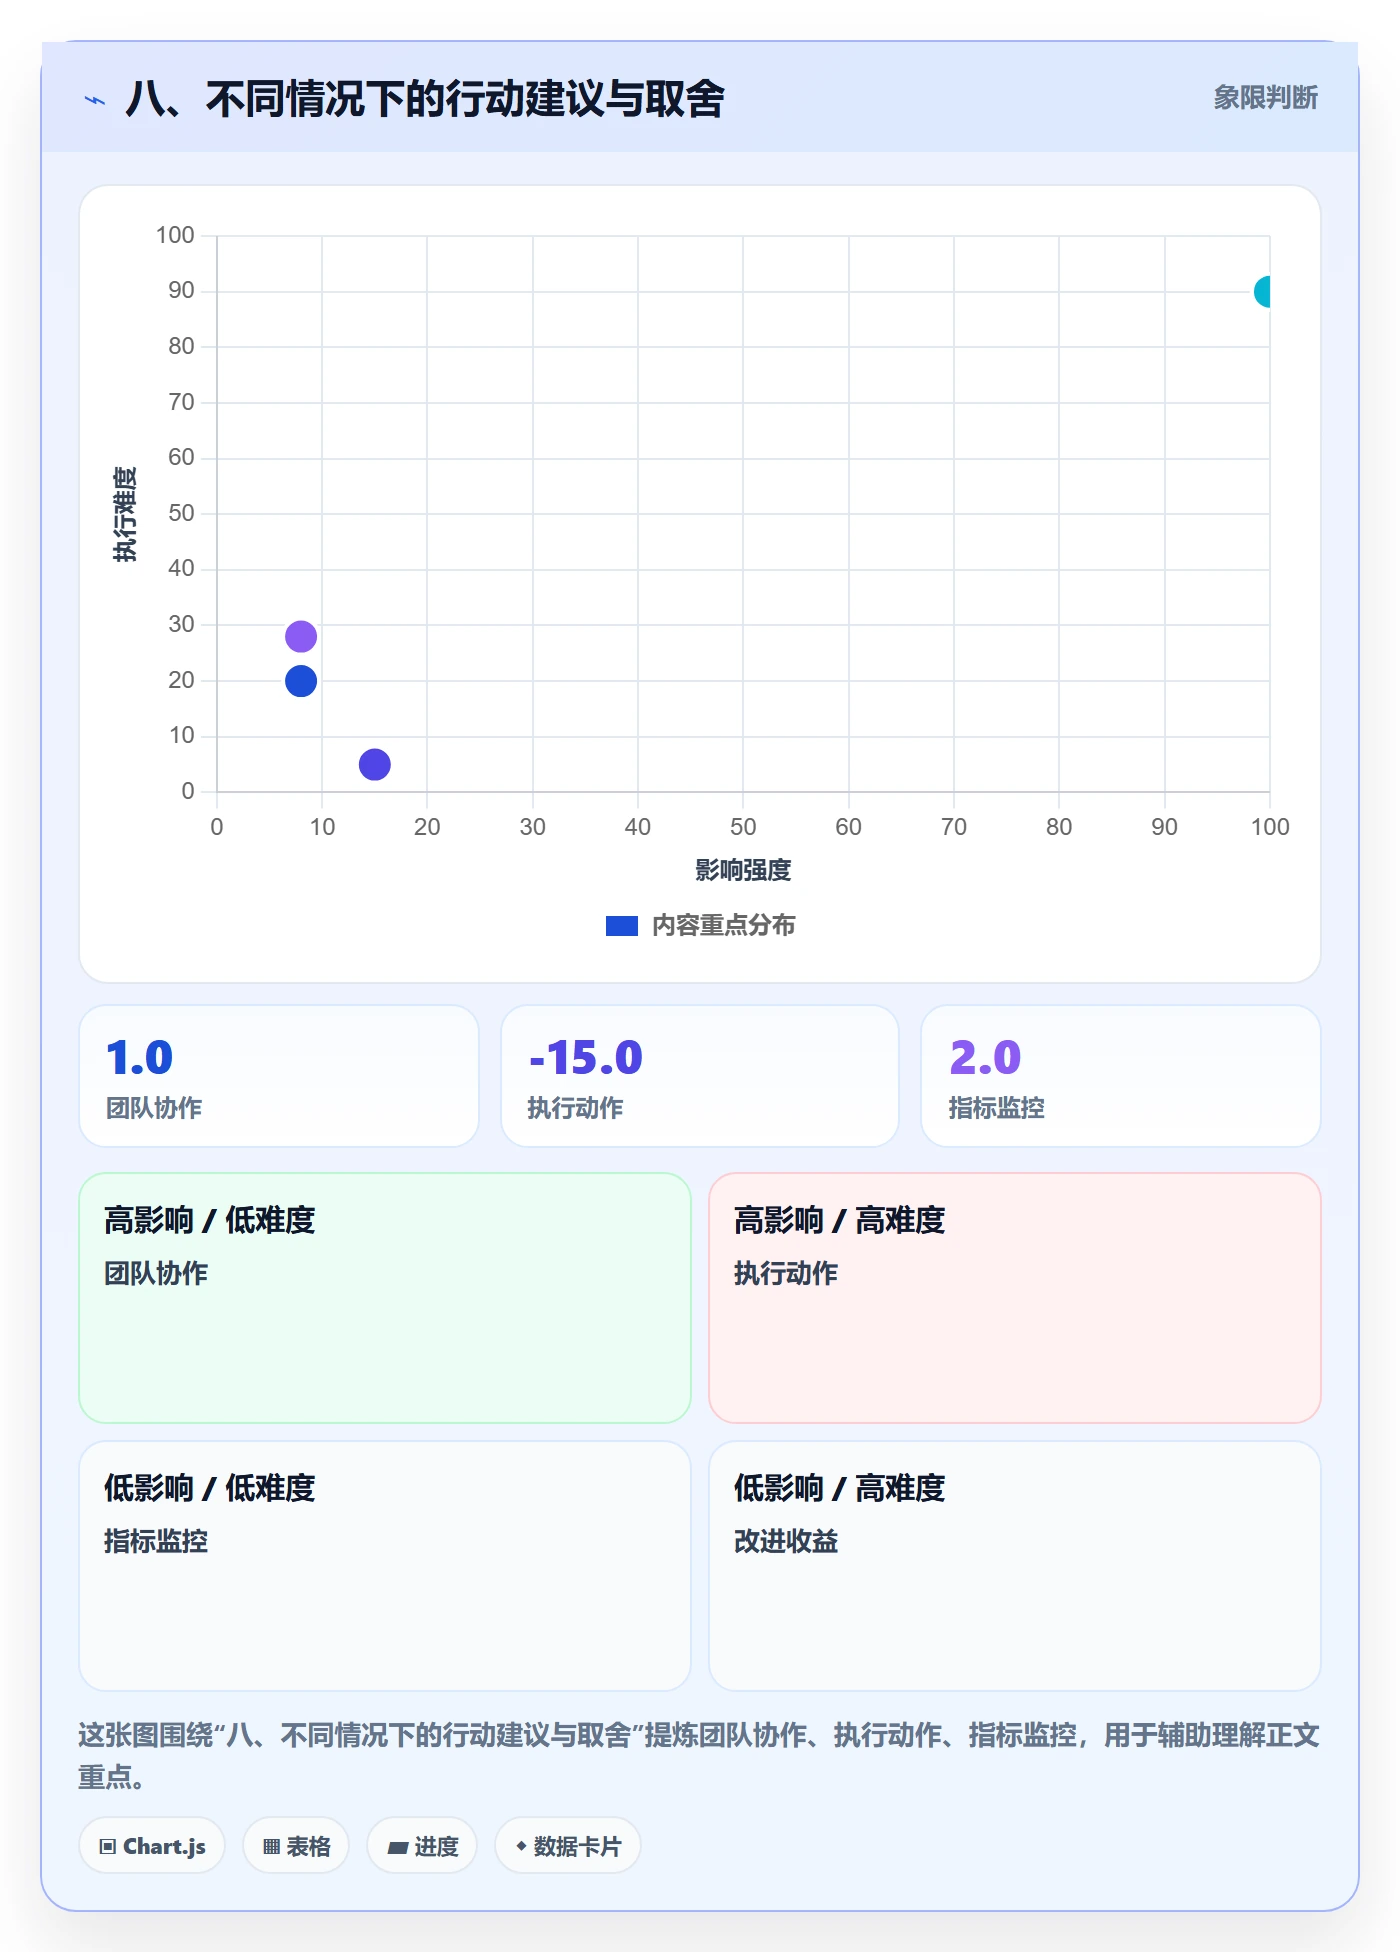Click the table icon in 表格 chip
This screenshot has width=1400, height=1952.
(271, 1847)
